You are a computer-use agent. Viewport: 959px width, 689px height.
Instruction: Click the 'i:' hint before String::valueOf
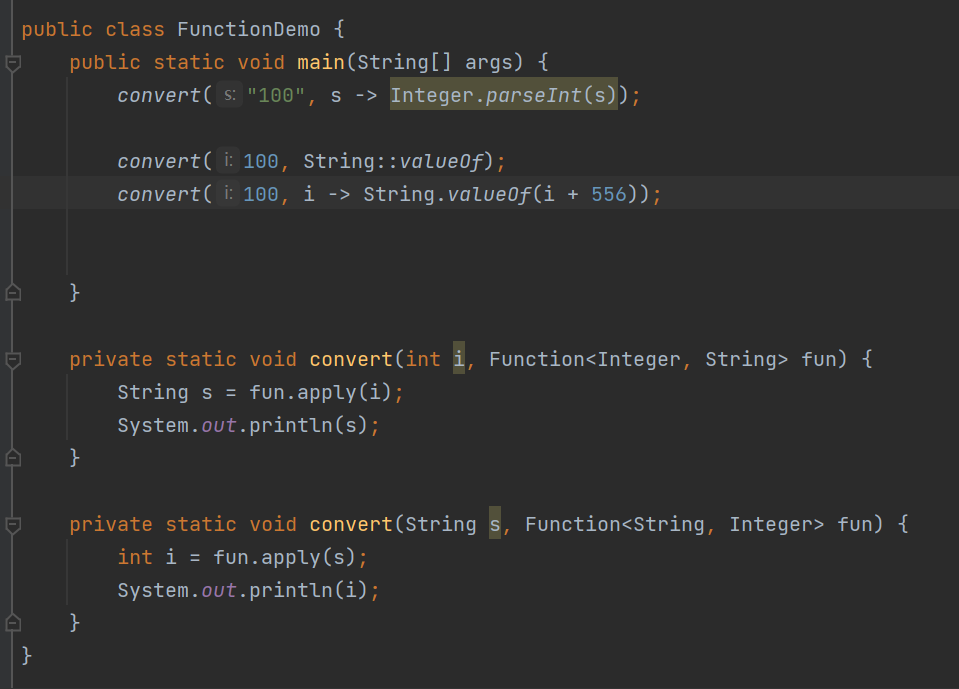pos(228,161)
